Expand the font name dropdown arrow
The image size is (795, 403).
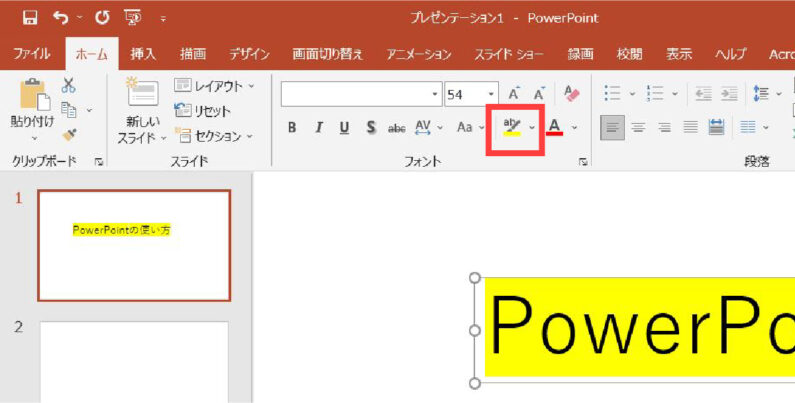pos(435,94)
